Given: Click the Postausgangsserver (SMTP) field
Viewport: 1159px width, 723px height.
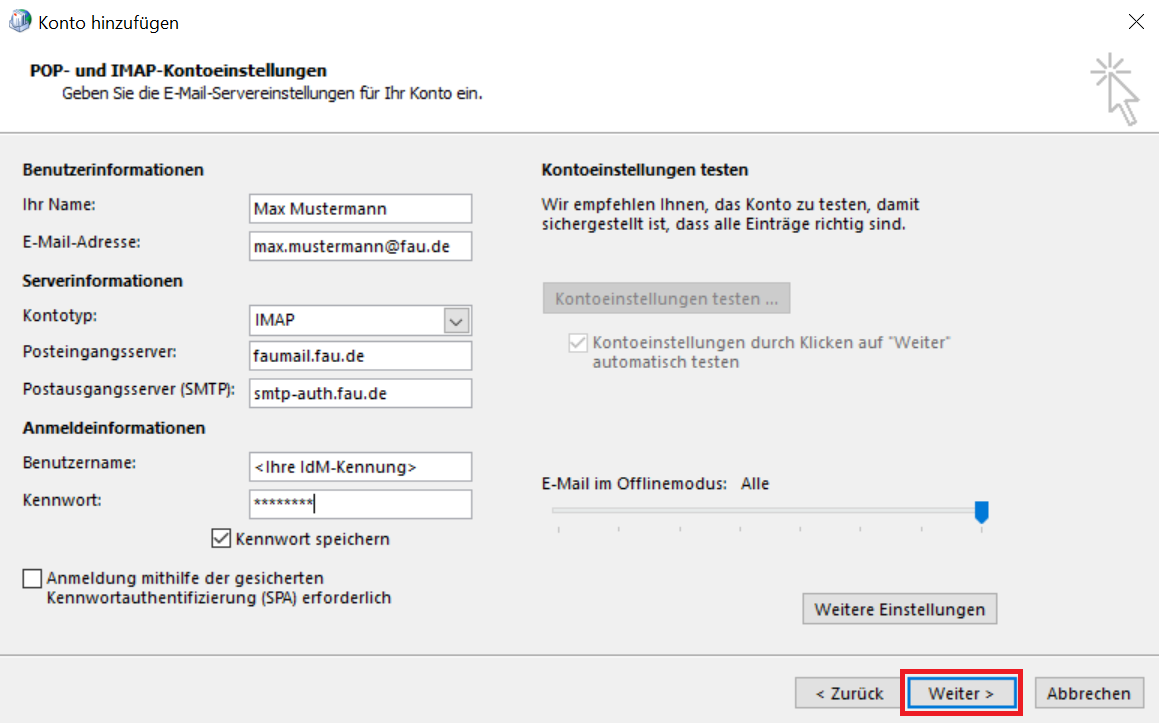Looking at the screenshot, I should [360, 393].
